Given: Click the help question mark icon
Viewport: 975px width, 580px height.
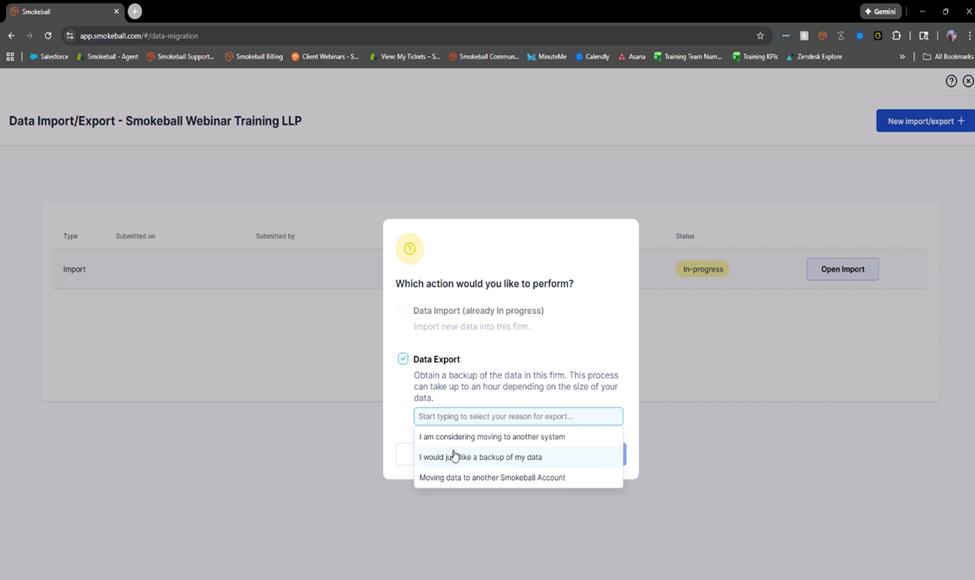Looking at the screenshot, I should click(951, 81).
